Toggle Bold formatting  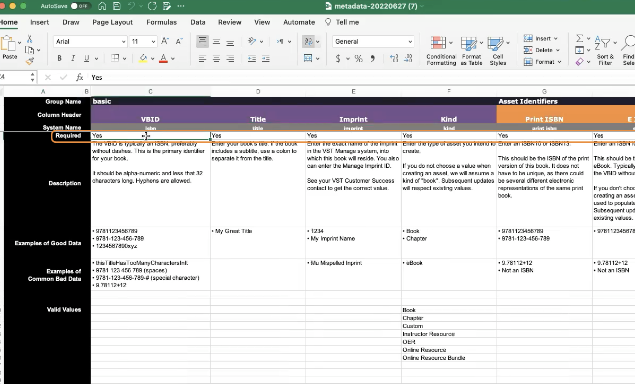point(60,58)
